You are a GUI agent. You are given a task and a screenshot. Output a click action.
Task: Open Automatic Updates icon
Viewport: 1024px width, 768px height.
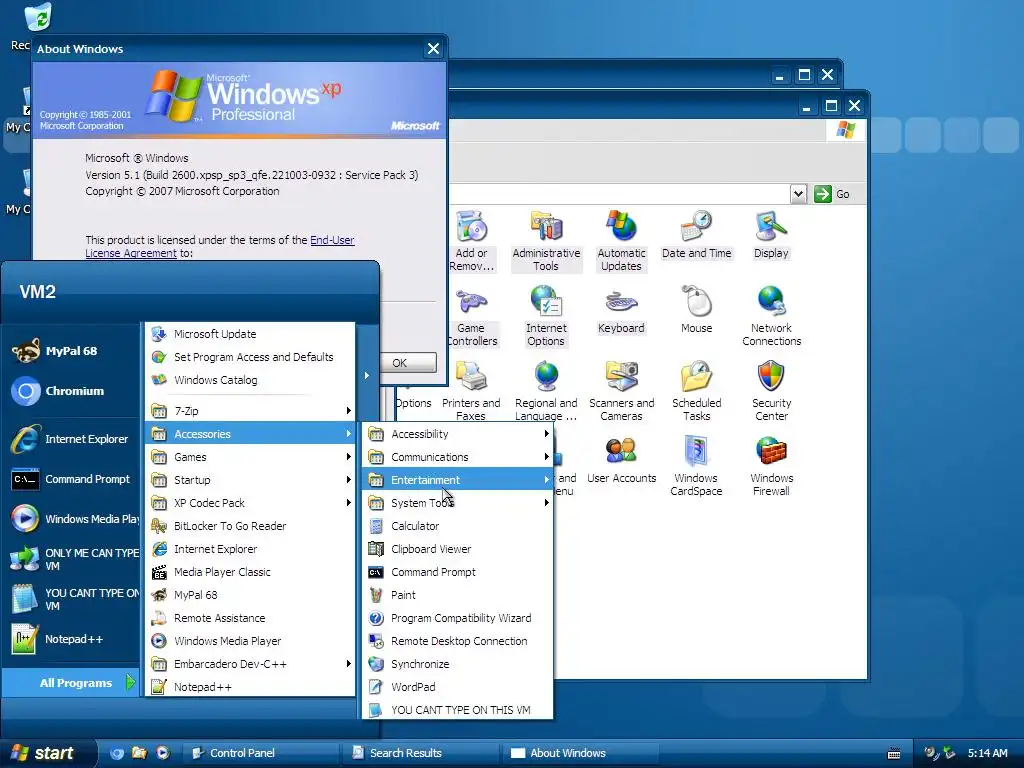pyautogui.click(x=621, y=240)
